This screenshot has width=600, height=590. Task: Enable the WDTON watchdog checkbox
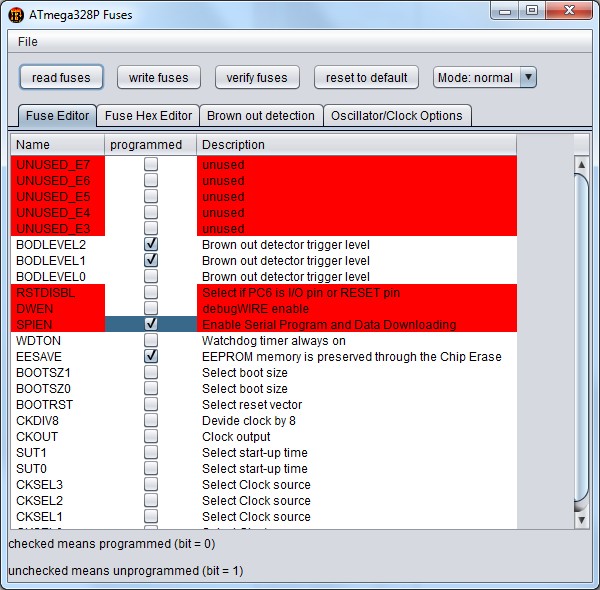click(151, 340)
